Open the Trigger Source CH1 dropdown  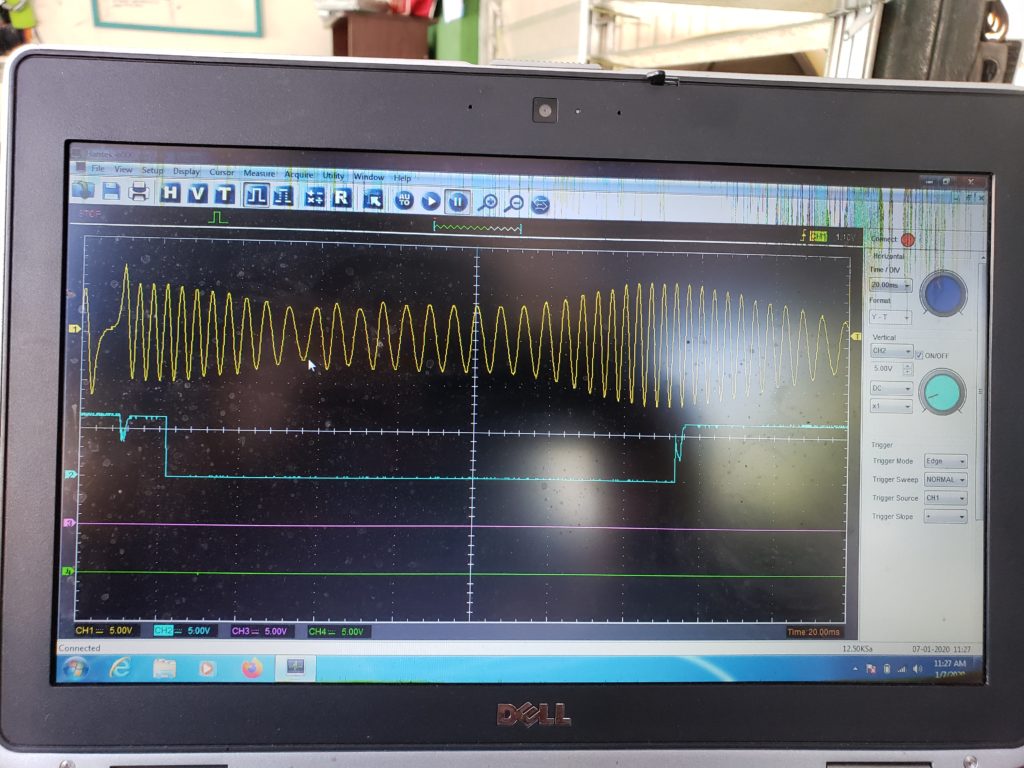tap(946, 498)
